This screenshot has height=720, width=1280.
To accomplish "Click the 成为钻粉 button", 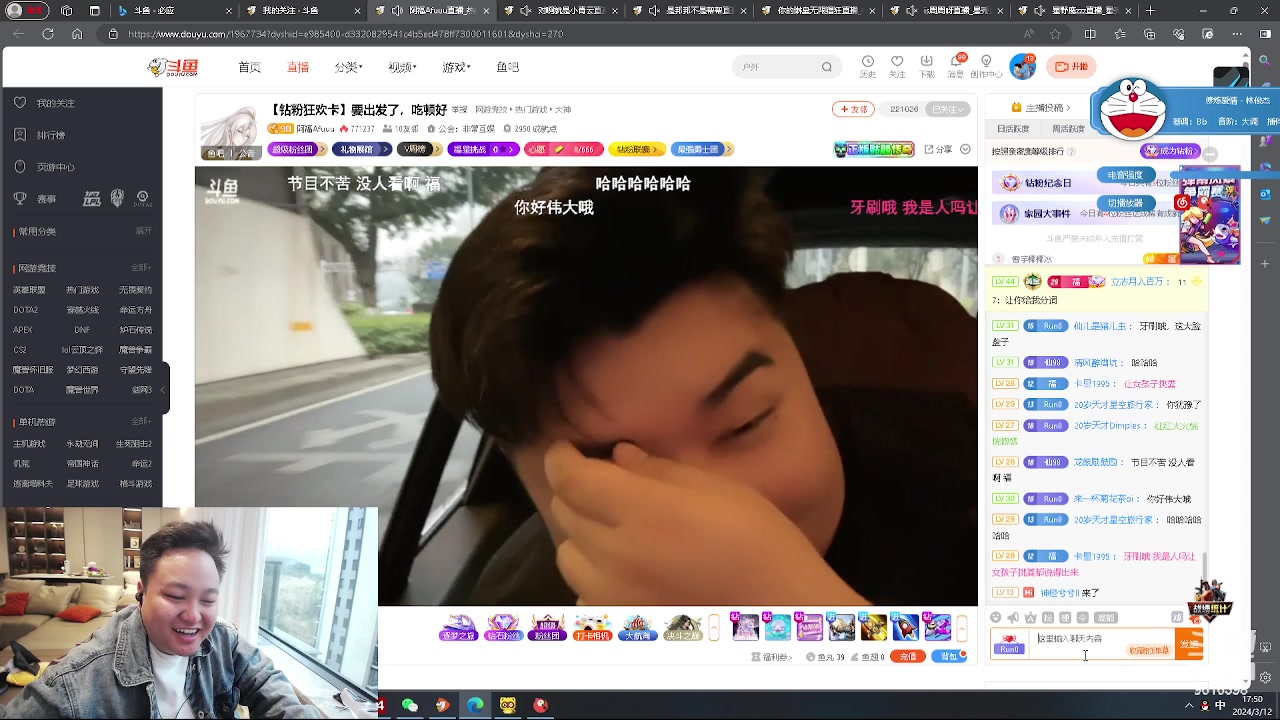I will (1170, 151).
